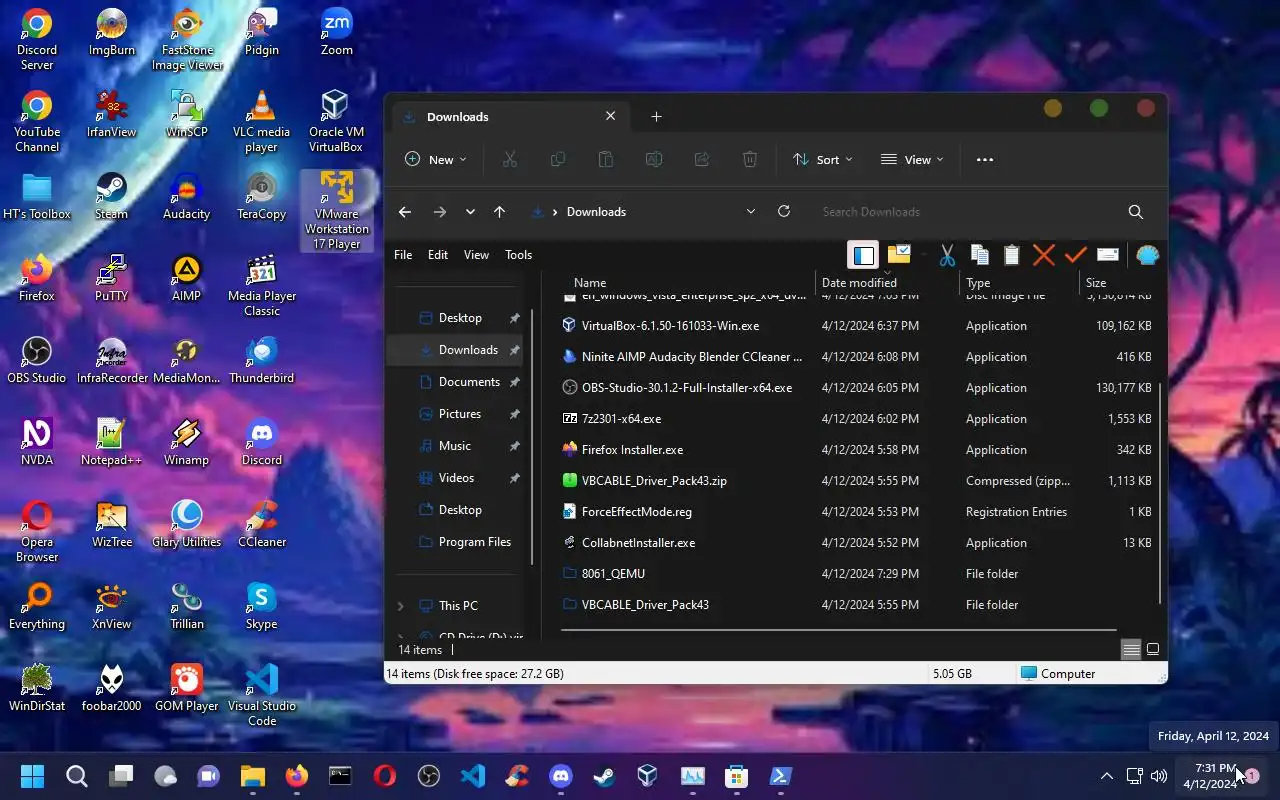1280x800 pixels.
Task: Open the Tools menu
Action: tap(518, 255)
